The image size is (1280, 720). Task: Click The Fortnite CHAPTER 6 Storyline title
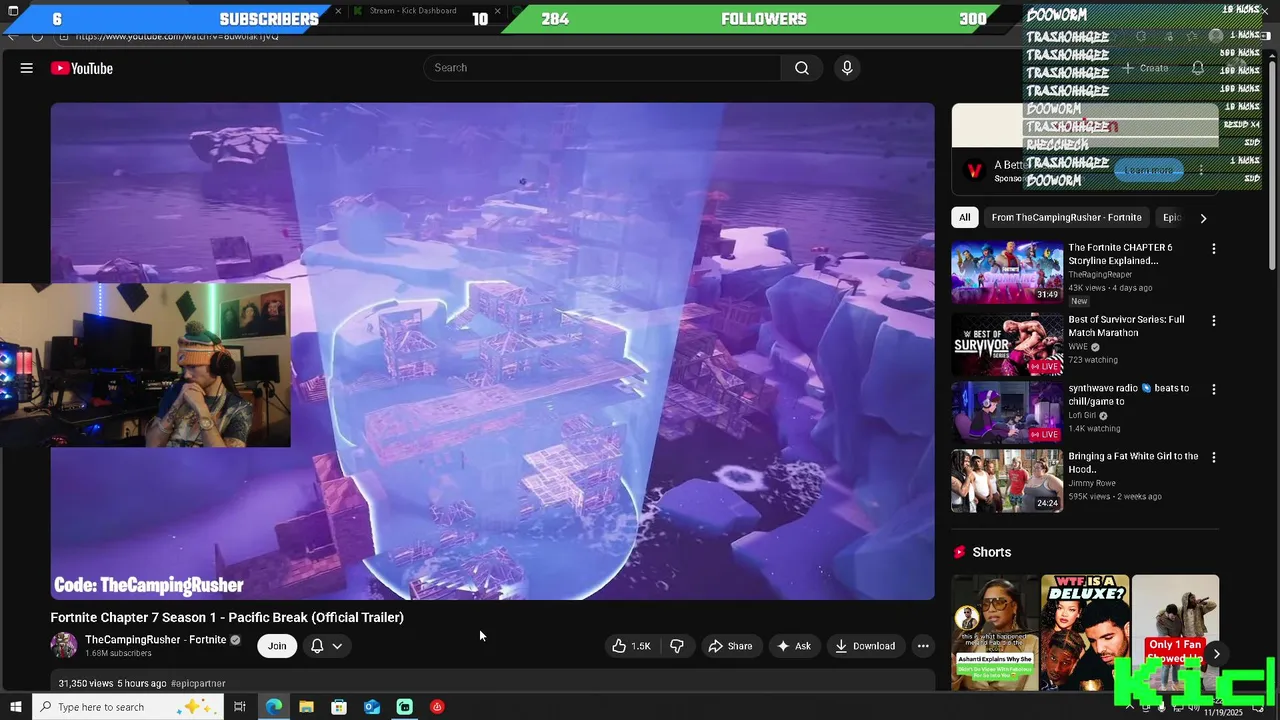click(1120, 254)
